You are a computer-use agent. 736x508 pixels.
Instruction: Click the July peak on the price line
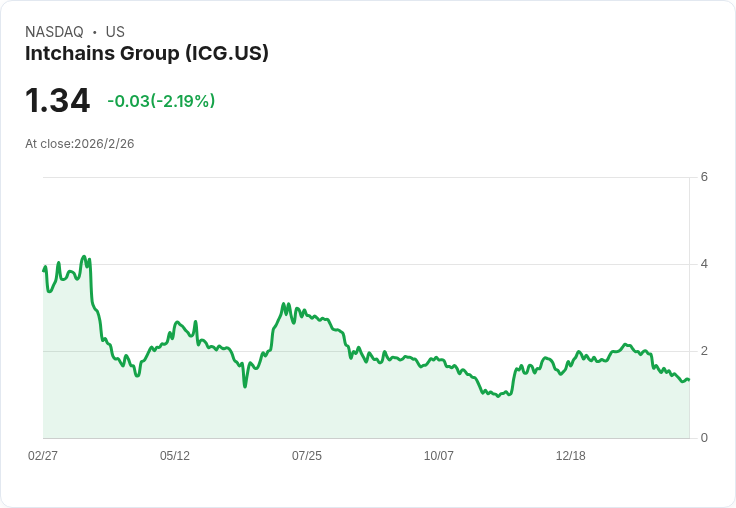tap(284, 304)
